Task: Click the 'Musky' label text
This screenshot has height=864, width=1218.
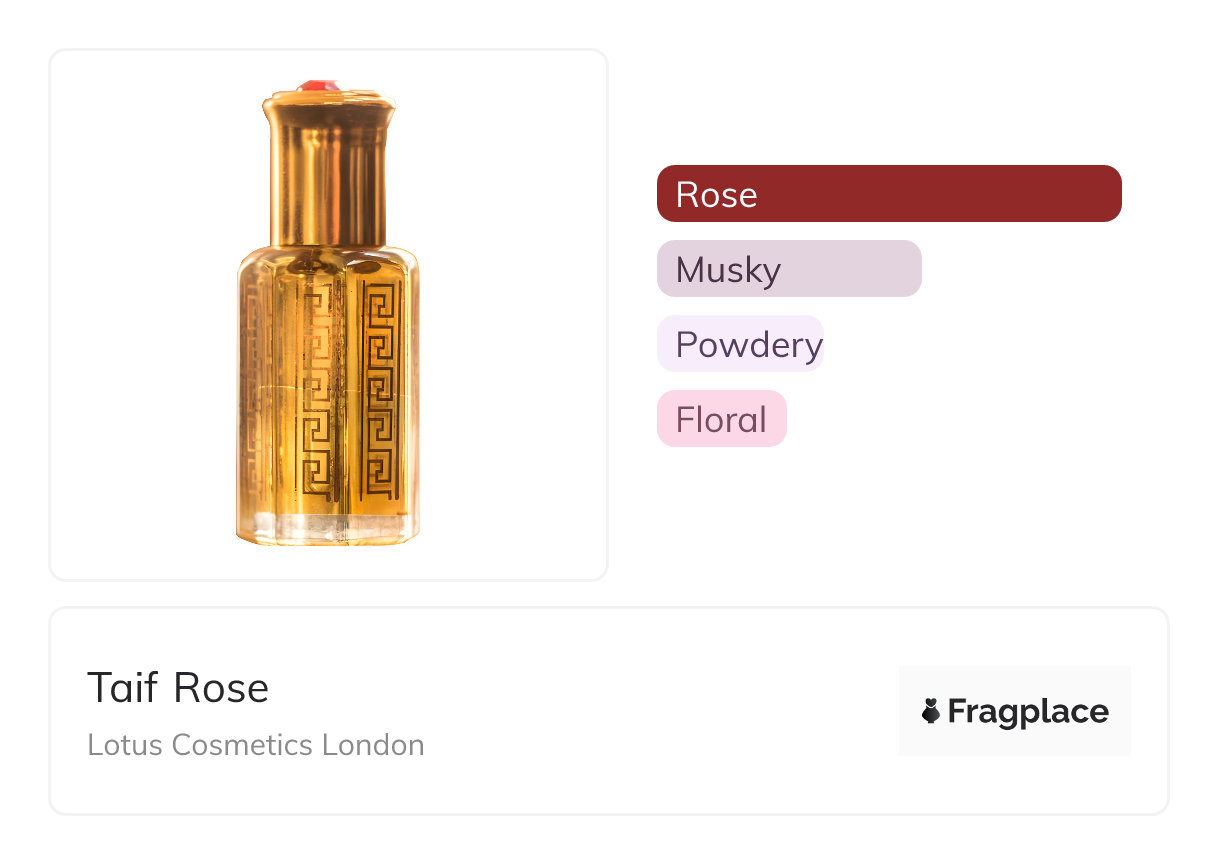Action: click(728, 269)
